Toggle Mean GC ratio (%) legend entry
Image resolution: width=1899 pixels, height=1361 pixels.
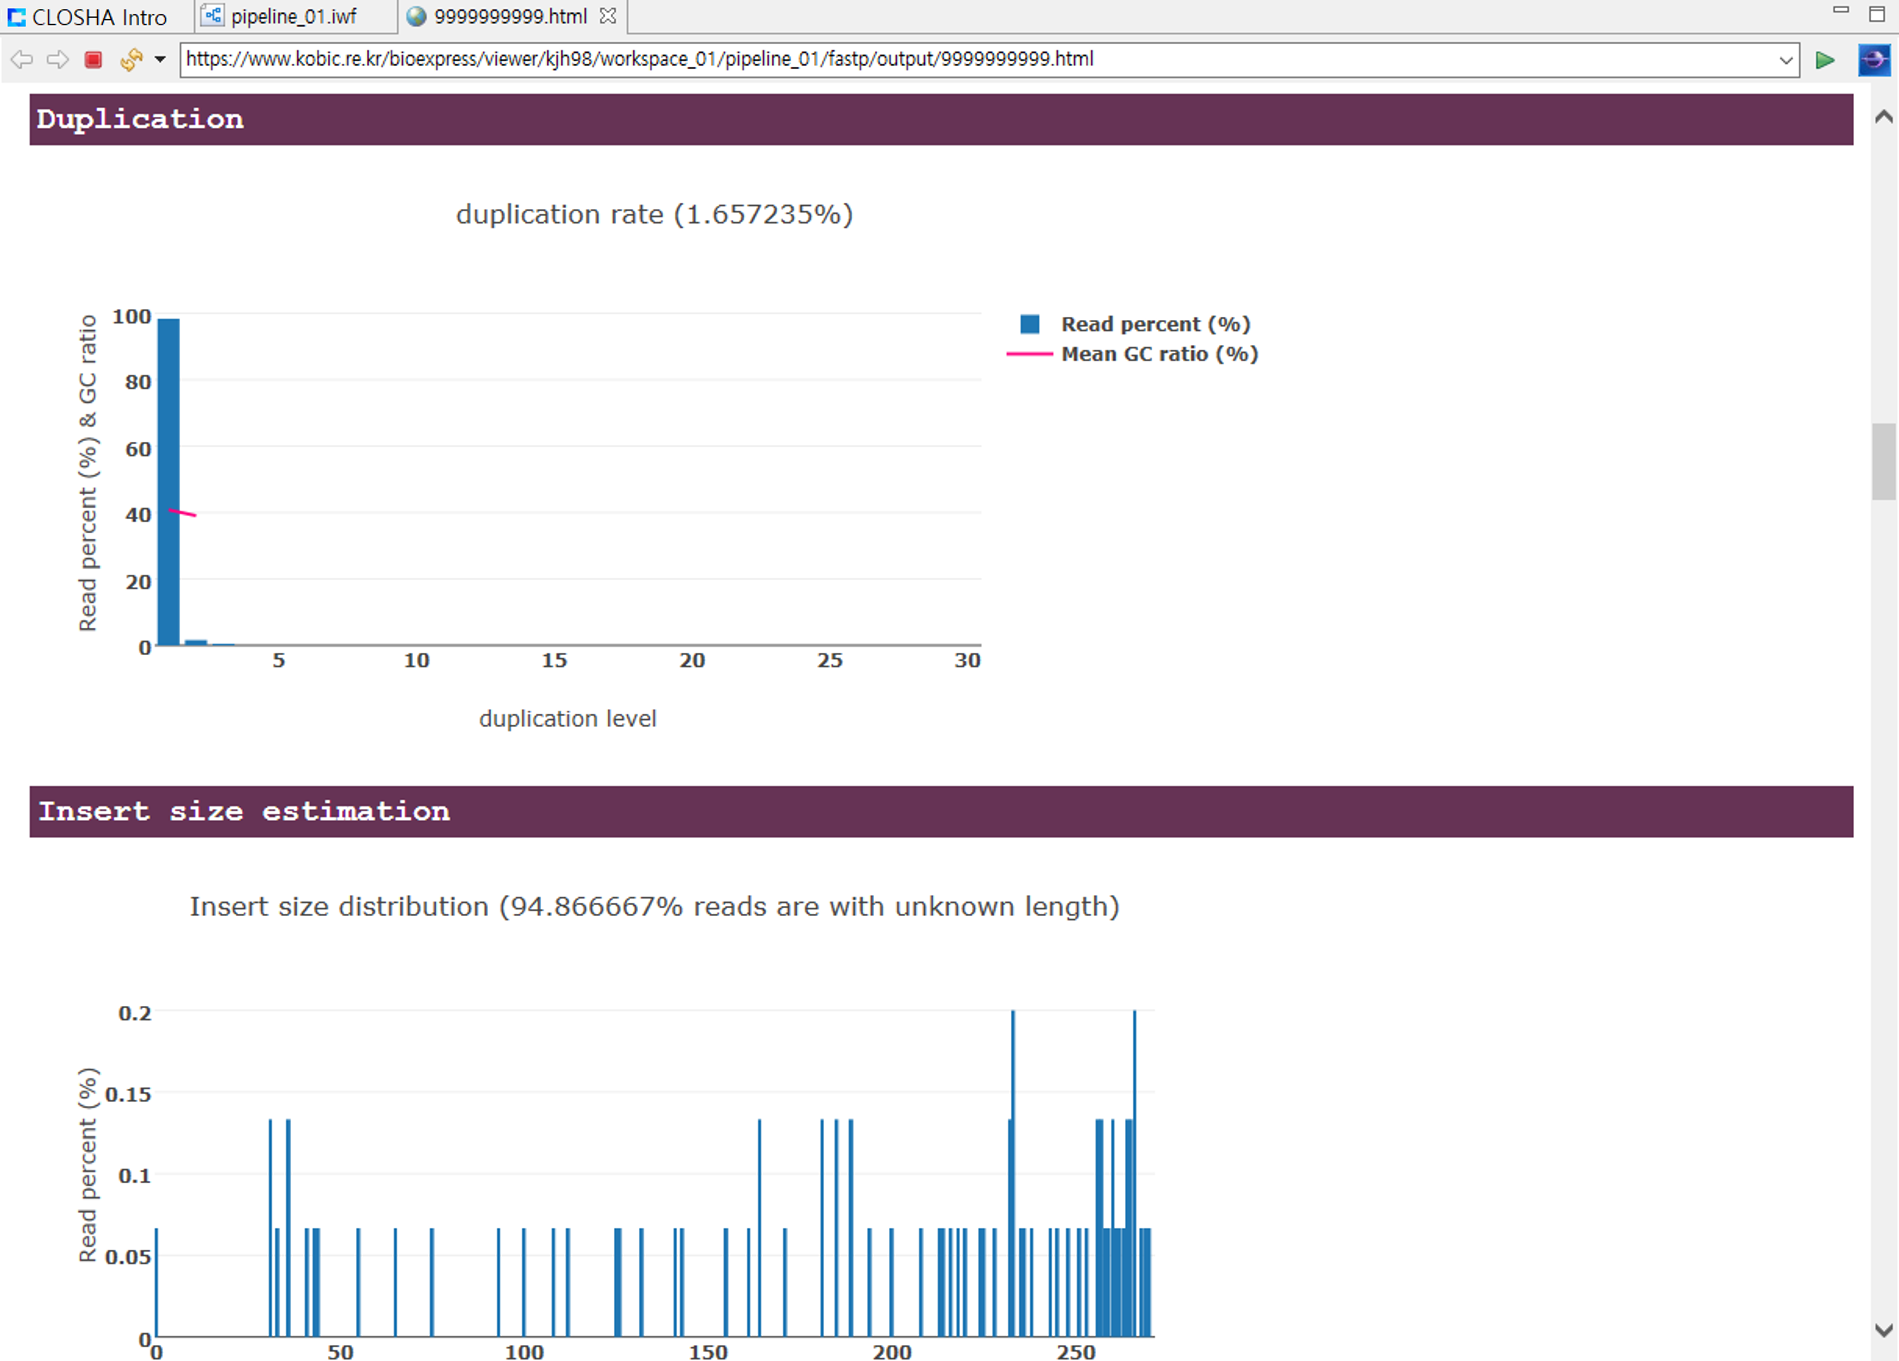1132,354
